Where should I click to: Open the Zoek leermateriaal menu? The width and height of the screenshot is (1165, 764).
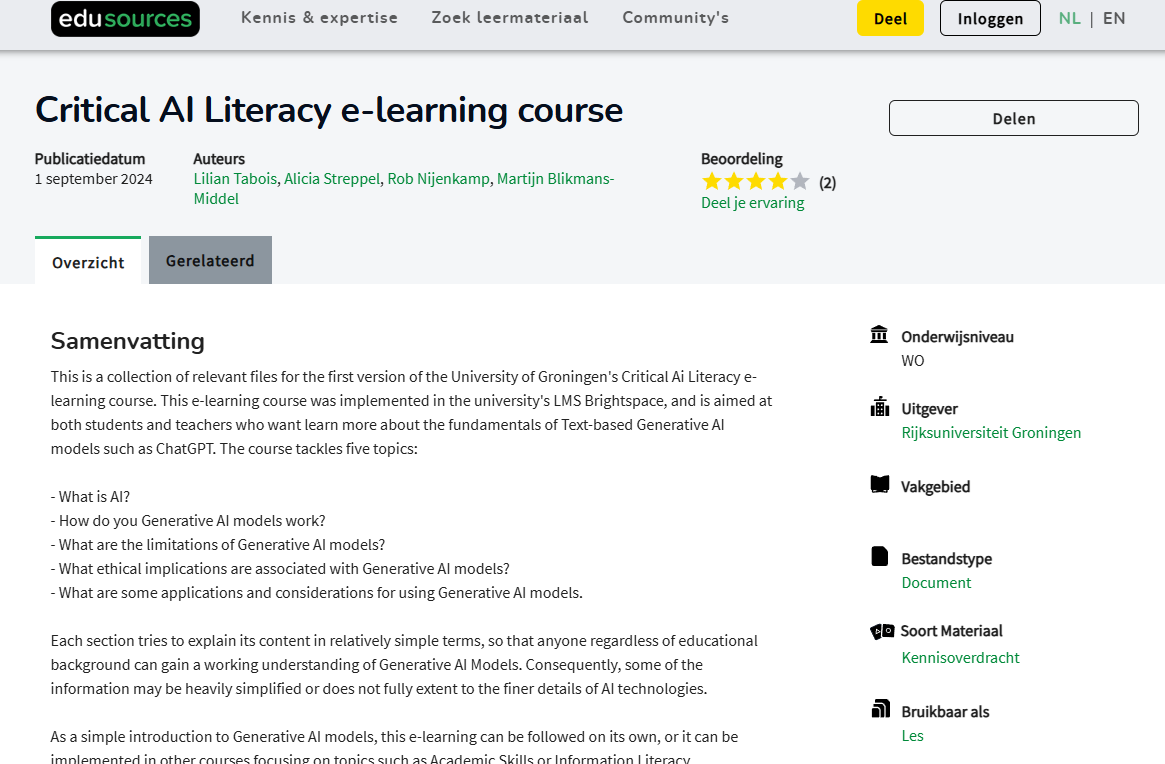pyautogui.click(x=510, y=18)
